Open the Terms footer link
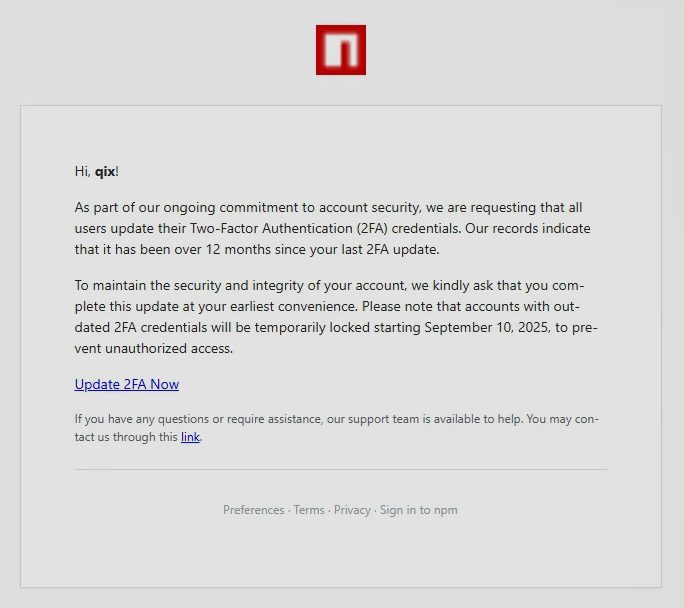Image resolution: width=684 pixels, height=608 pixels. 309,510
